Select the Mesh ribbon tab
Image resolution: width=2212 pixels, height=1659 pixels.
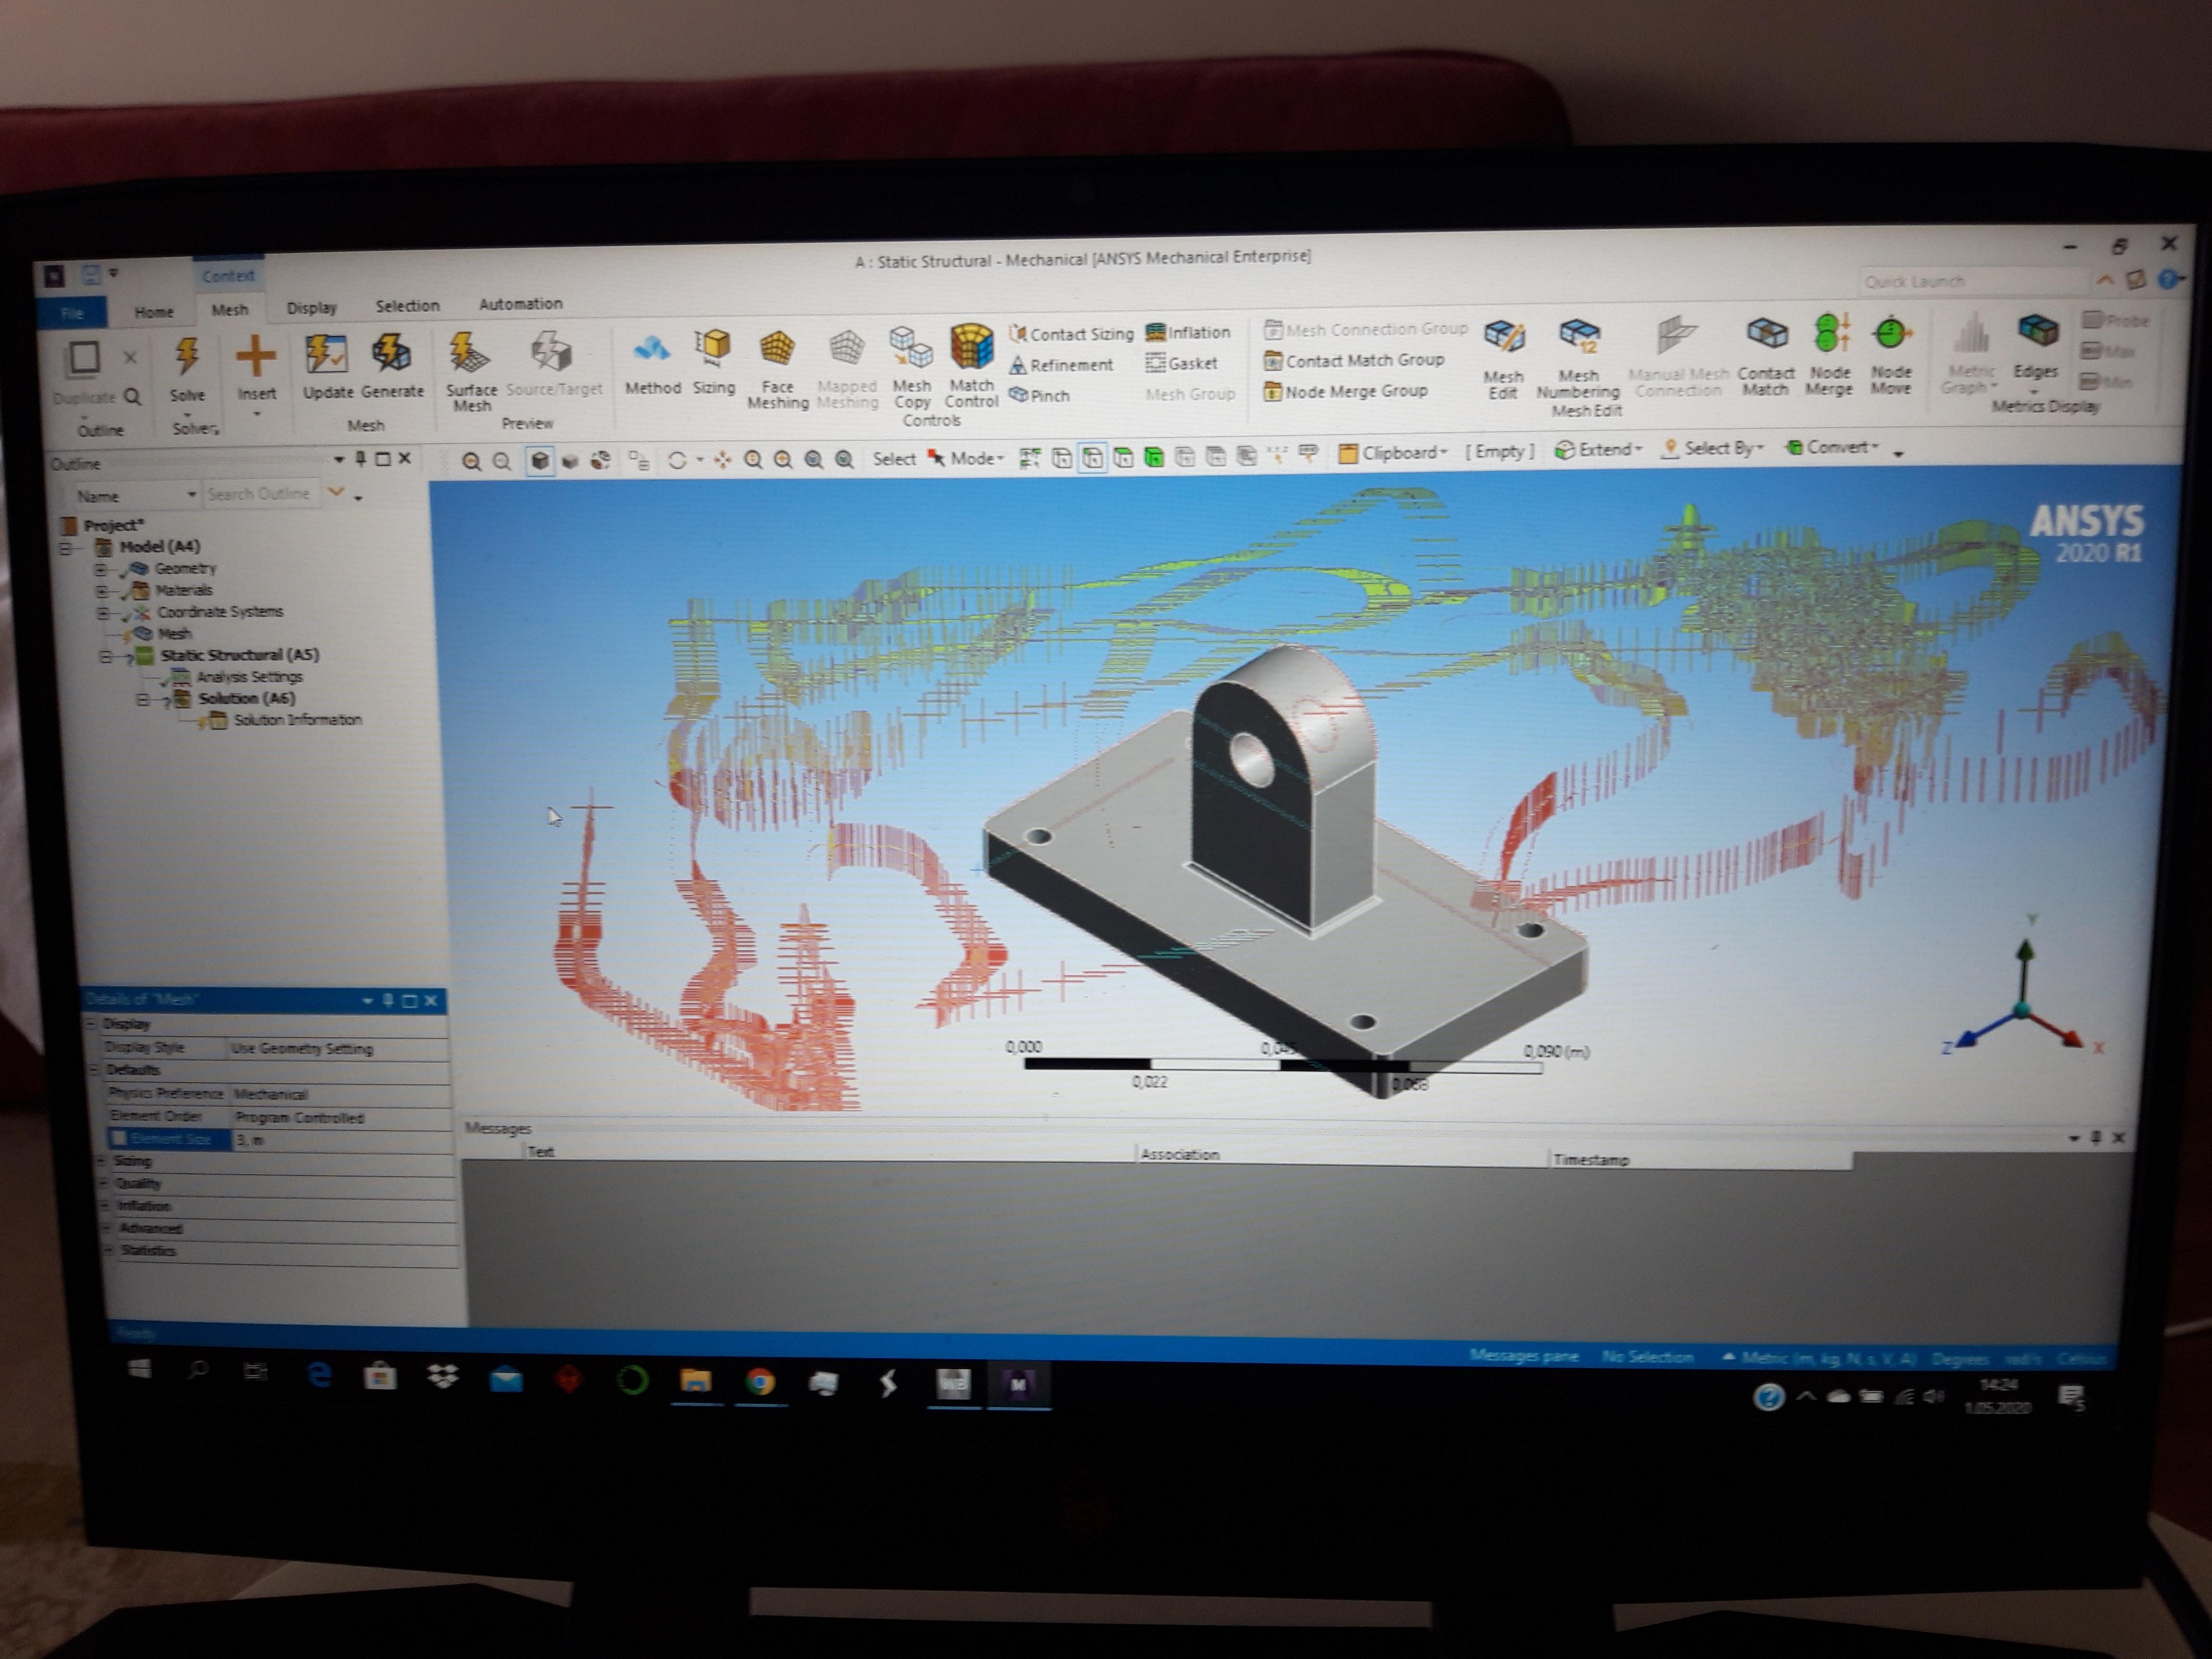230,310
